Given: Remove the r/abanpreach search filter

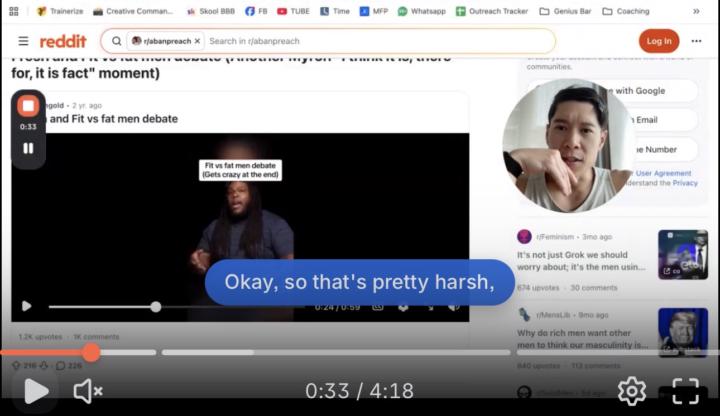Looking at the screenshot, I should 197,41.
